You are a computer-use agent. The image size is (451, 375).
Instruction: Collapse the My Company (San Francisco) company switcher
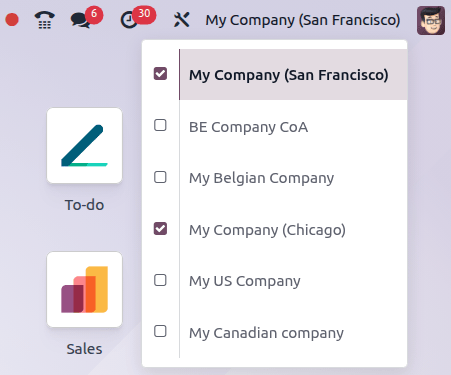pyautogui.click(x=303, y=20)
